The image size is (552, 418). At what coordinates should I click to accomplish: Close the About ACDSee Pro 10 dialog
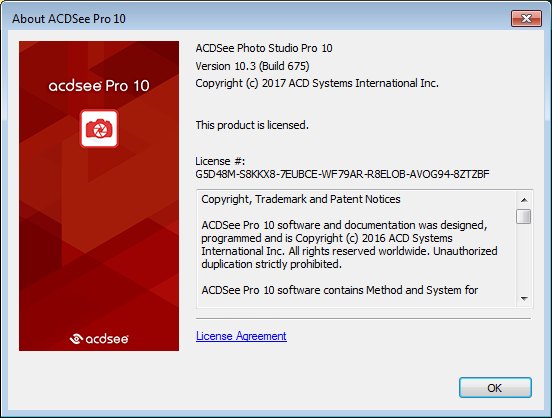pos(526,18)
